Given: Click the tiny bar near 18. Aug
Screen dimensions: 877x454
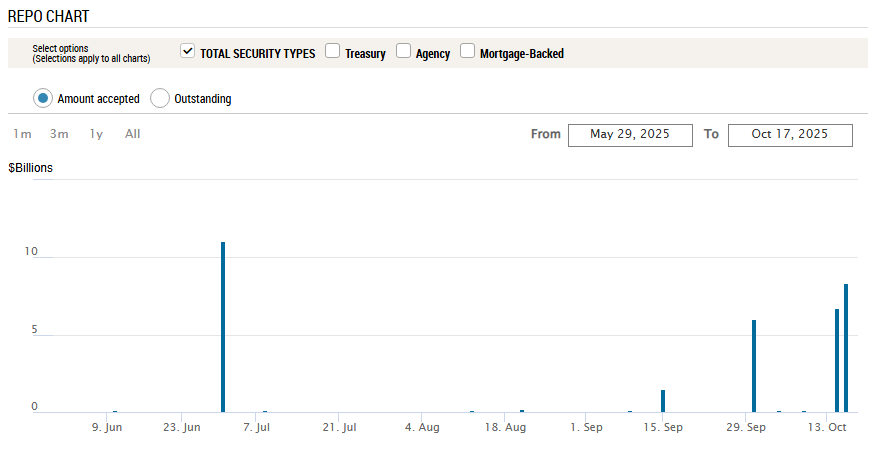Looking at the screenshot, I should tap(522, 411).
